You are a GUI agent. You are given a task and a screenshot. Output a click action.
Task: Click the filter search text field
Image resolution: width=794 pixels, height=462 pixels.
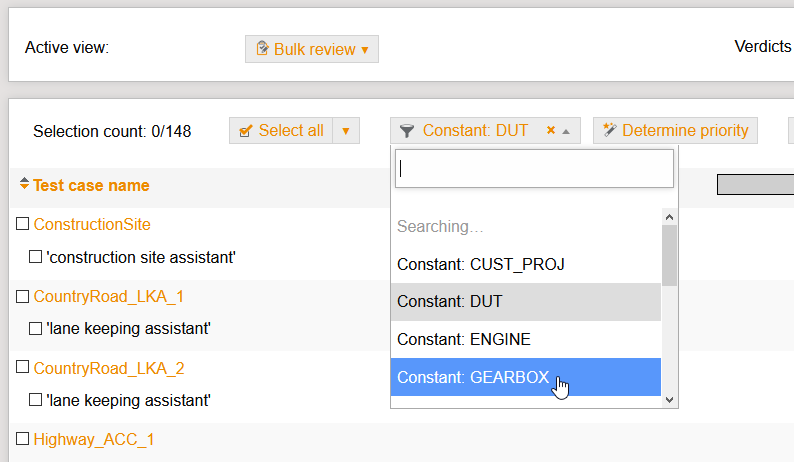pos(534,168)
